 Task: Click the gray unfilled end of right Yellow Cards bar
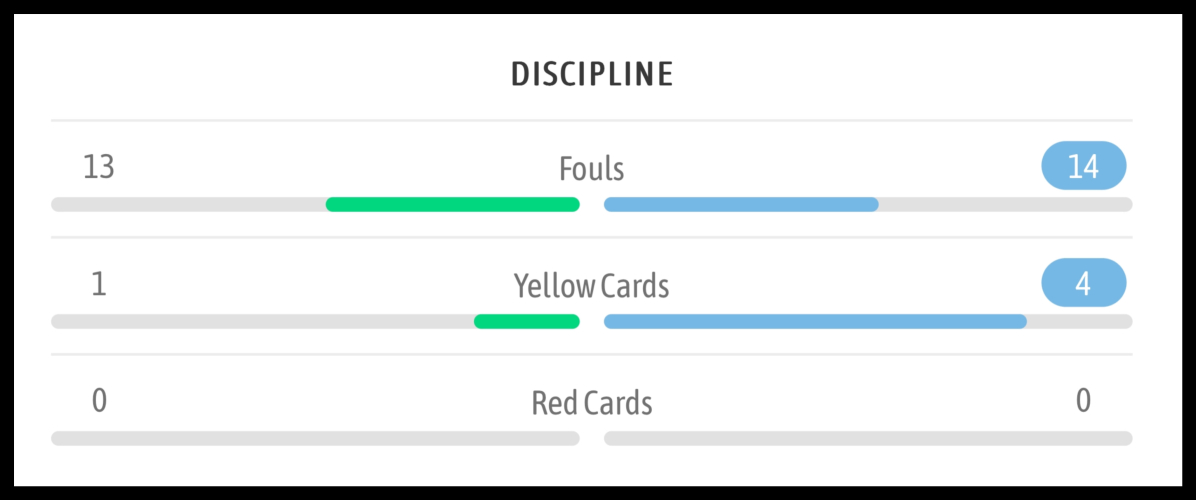[1080, 322]
